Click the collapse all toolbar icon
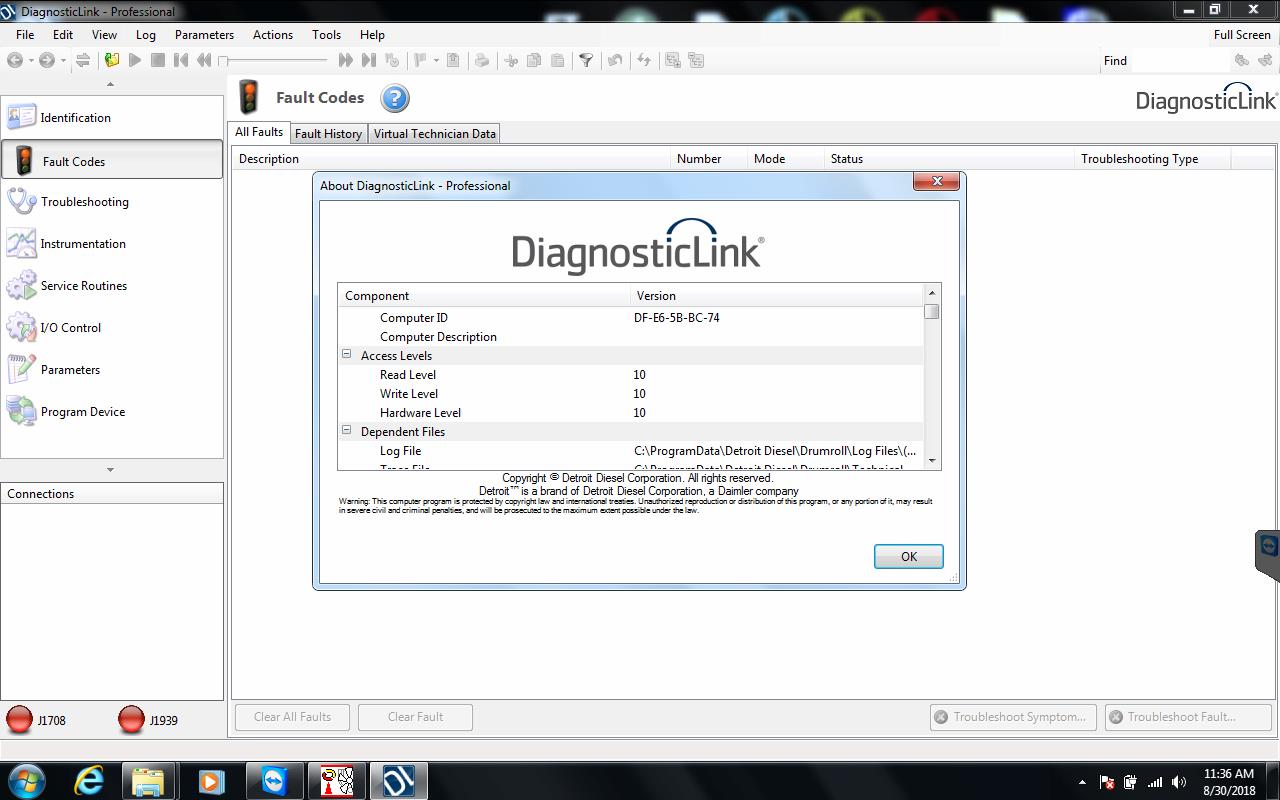The width and height of the screenshot is (1280, 800). pos(696,60)
